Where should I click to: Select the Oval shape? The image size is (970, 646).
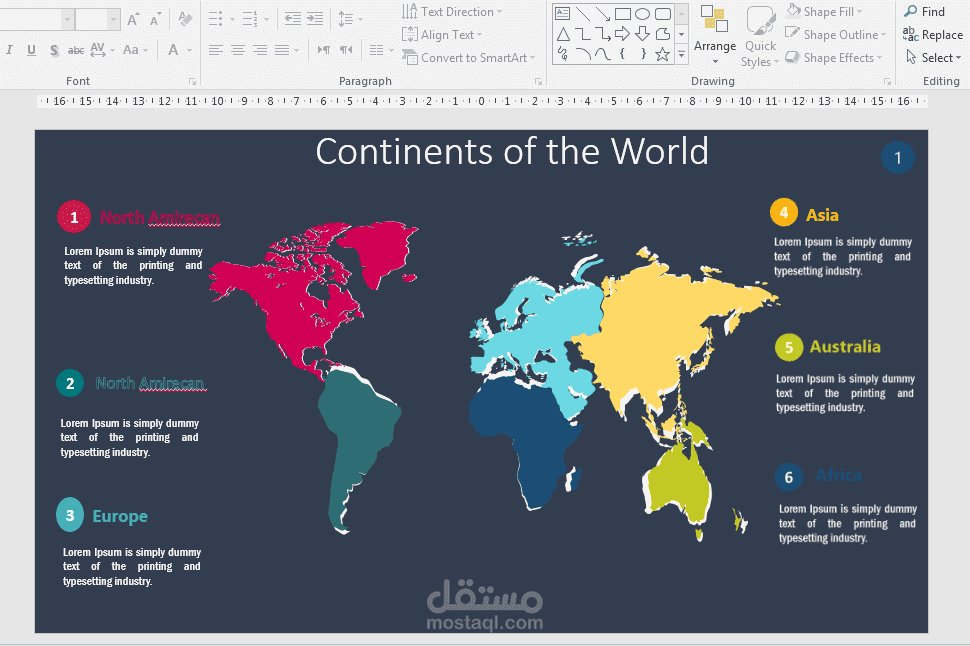[643, 13]
